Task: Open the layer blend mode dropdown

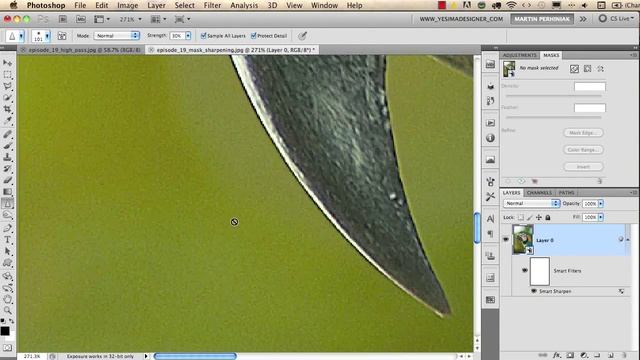Action: (x=531, y=203)
